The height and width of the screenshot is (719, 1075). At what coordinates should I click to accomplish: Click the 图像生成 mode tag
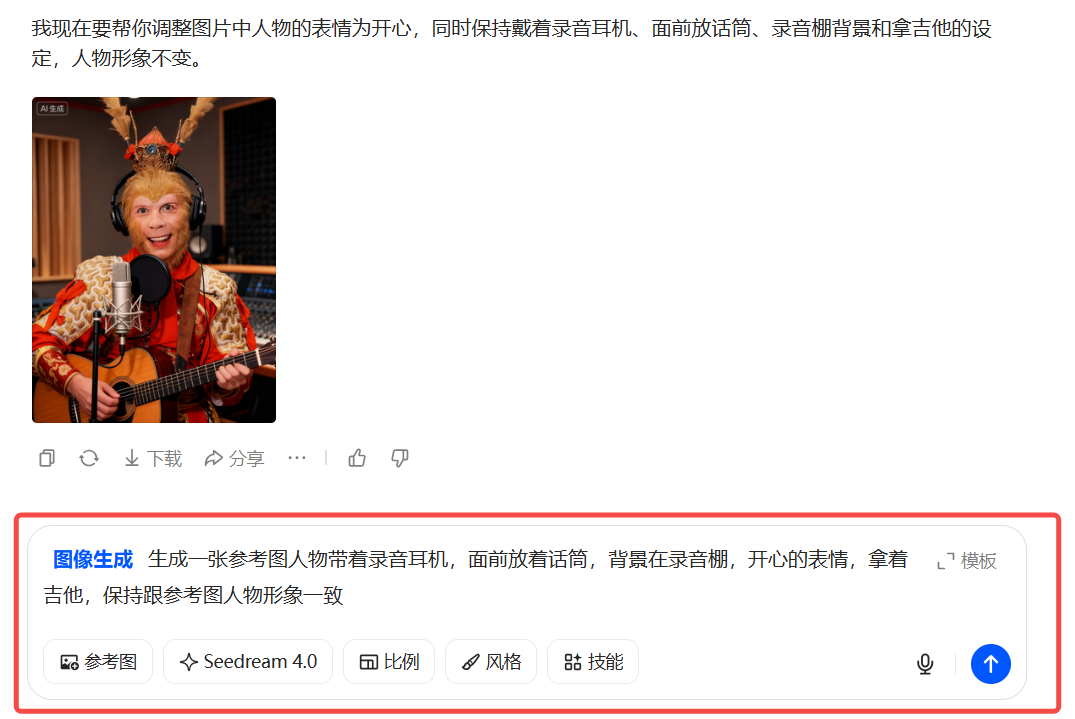[x=93, y=559]
